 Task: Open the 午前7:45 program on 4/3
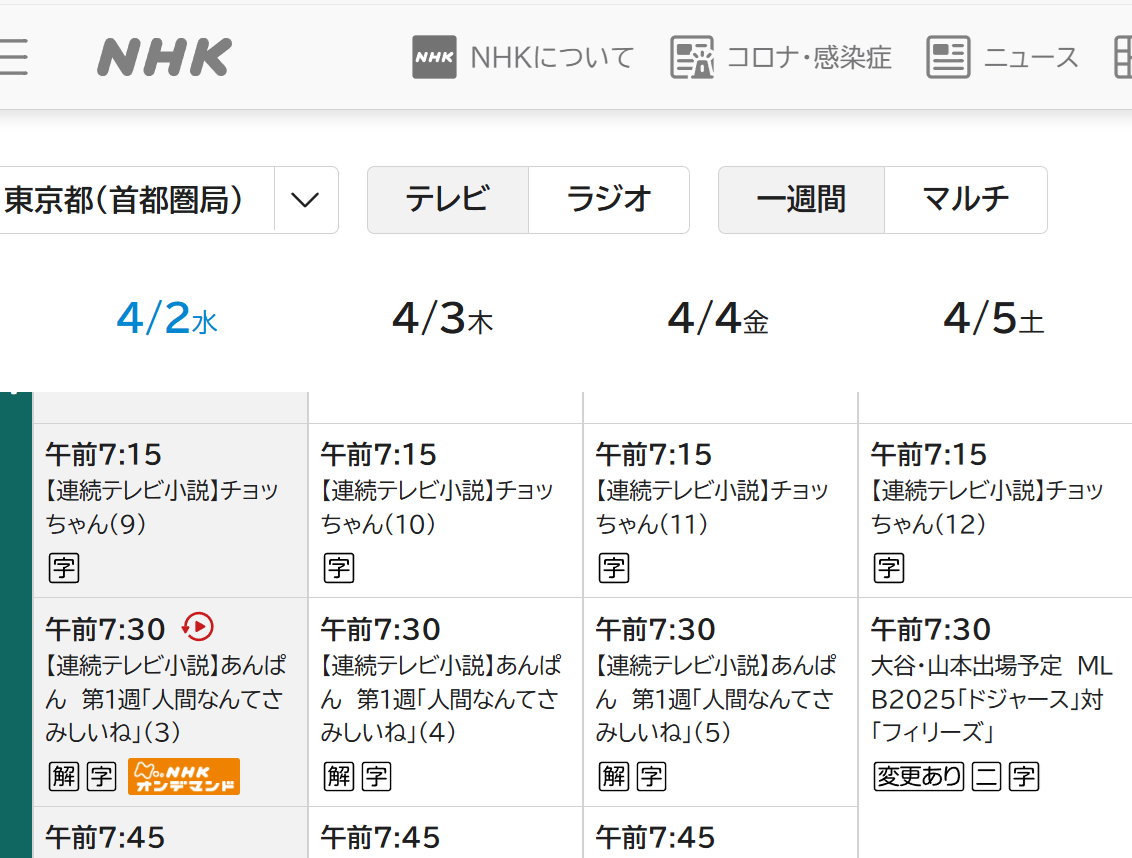pos(445,833)
